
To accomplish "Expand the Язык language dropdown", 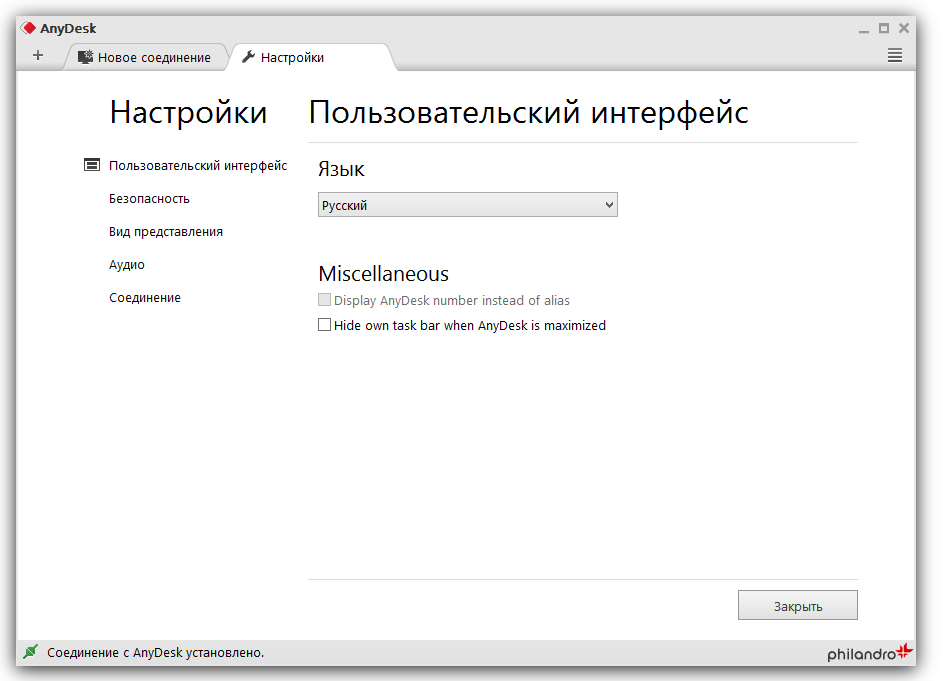I will click(x=467, y=205).
